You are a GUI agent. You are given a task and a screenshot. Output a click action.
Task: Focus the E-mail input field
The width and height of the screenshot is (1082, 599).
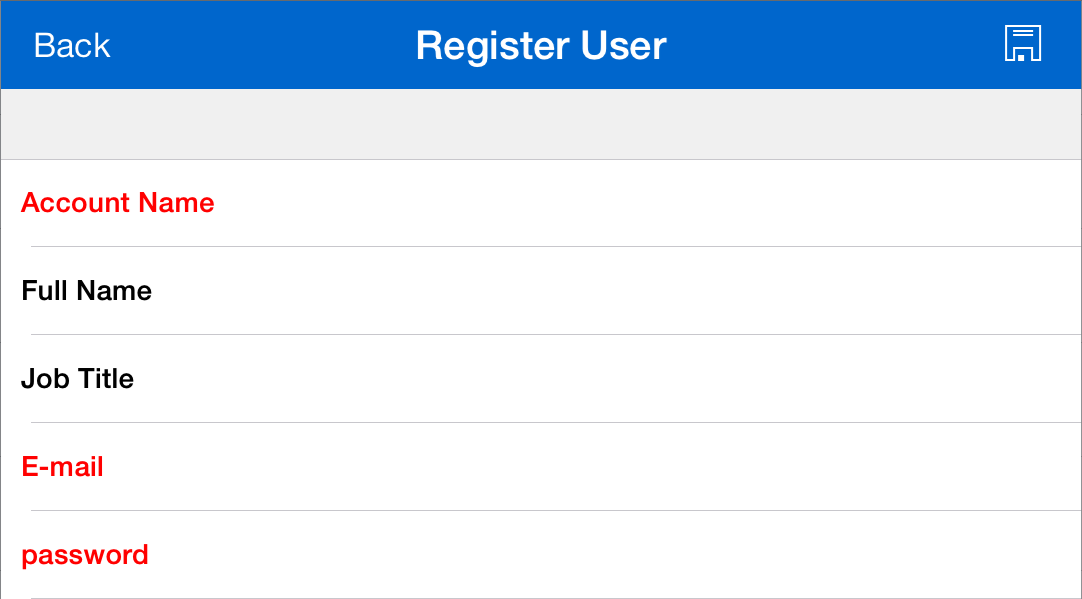coord(640,467)
